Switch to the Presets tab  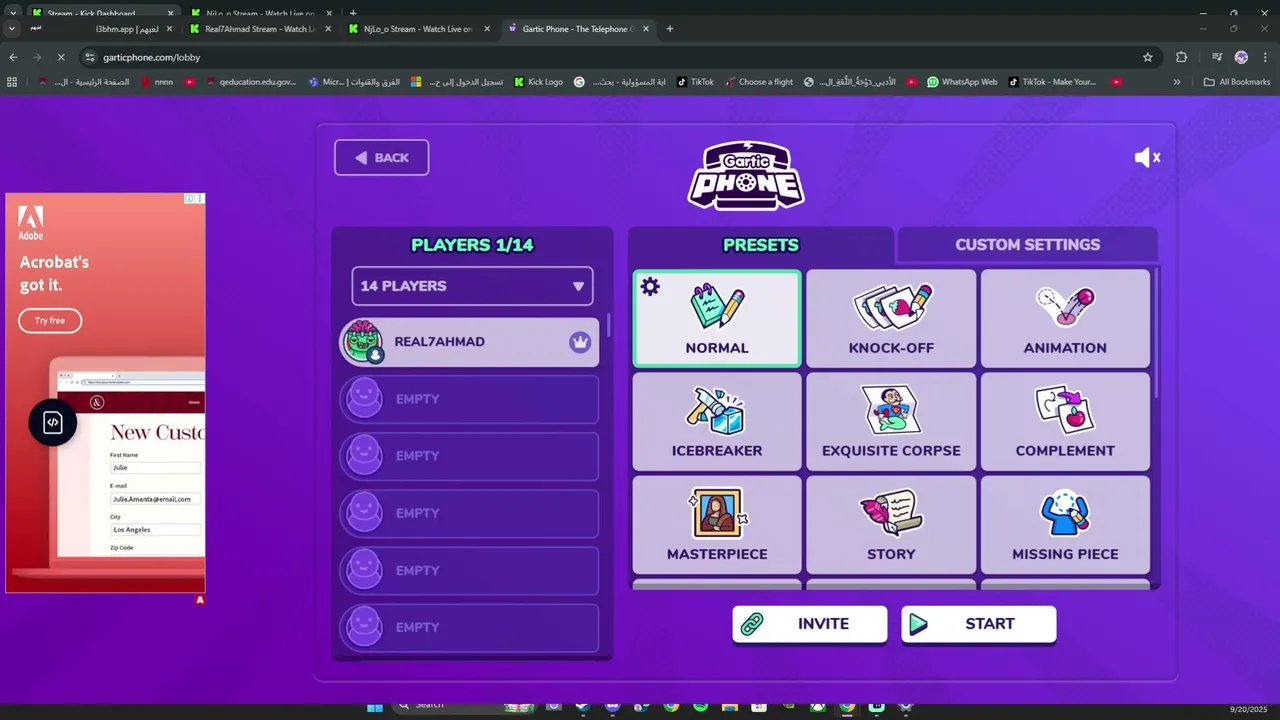coord(761,245)
